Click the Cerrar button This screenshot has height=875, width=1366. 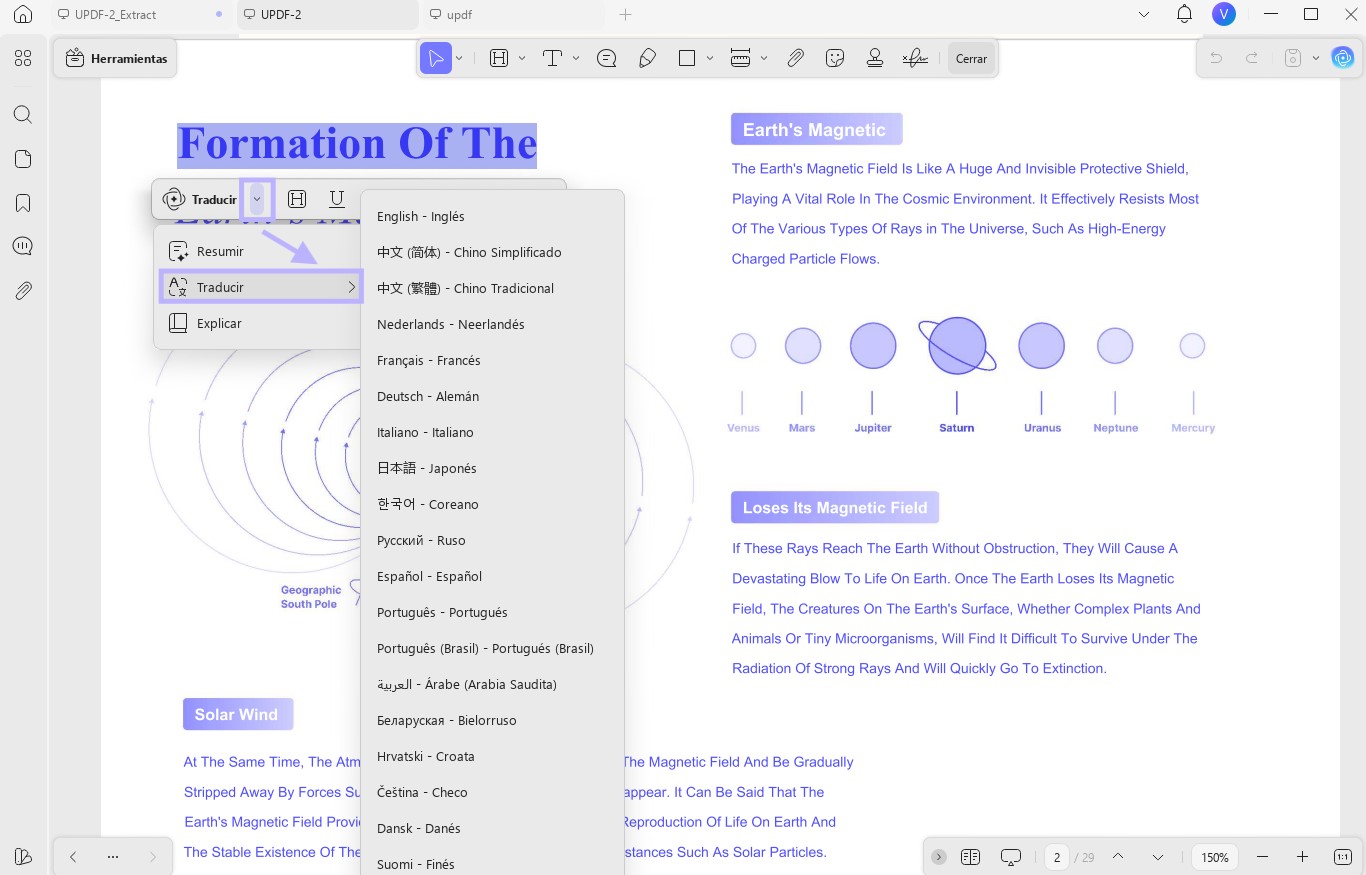coord(971,58)
